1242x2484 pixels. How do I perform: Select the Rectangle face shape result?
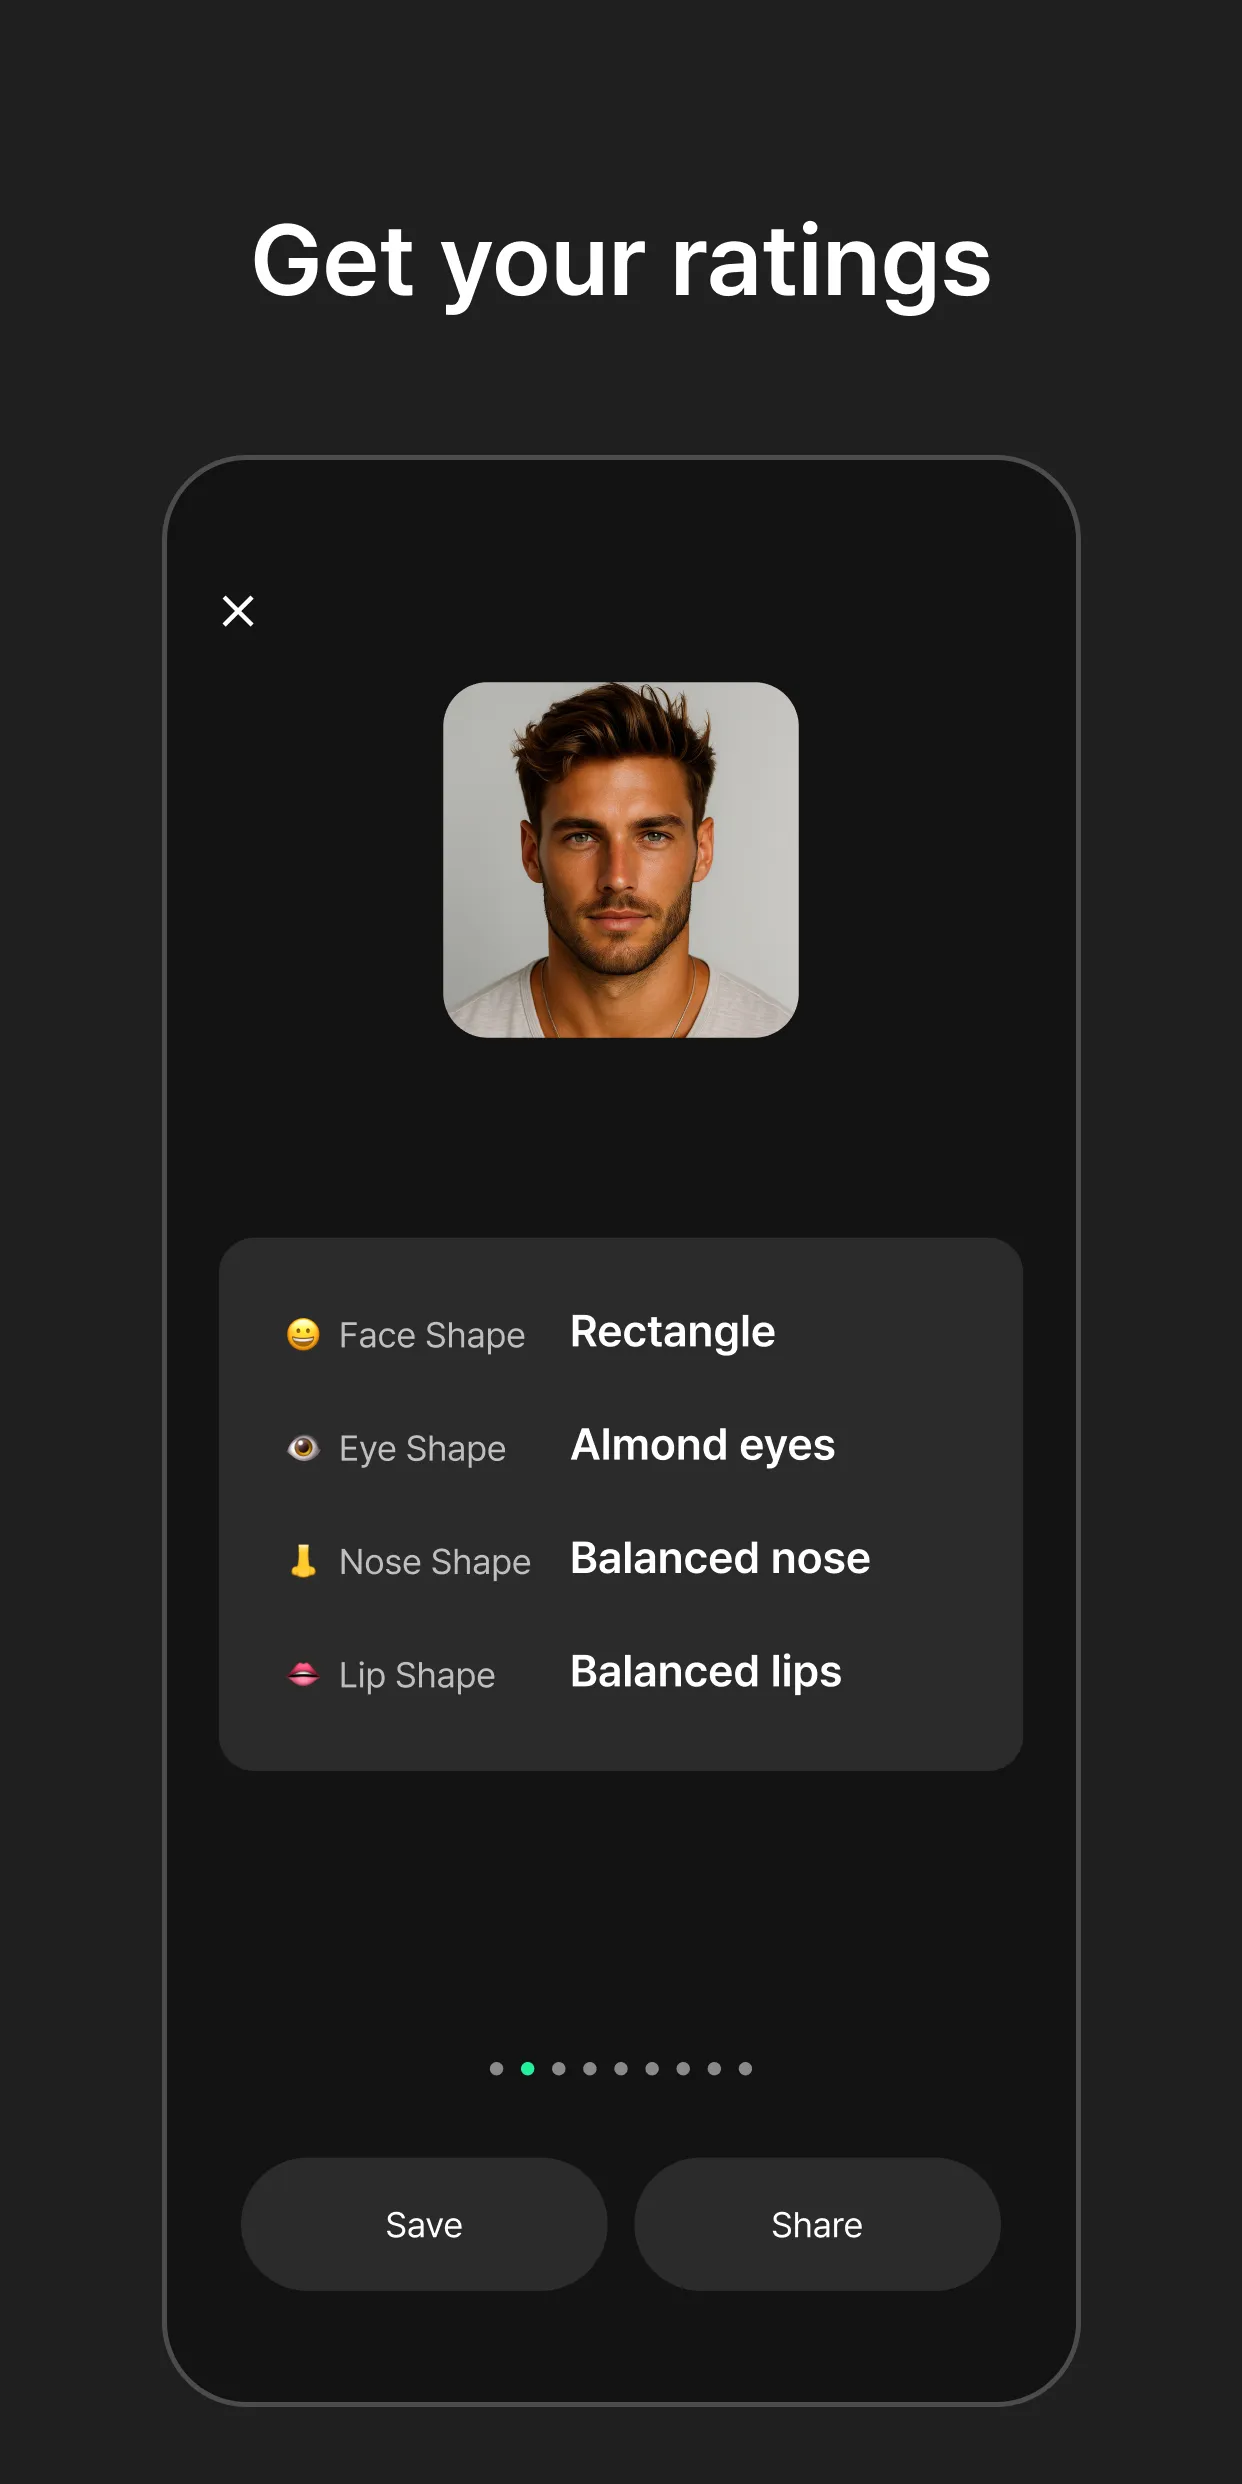click(672, 1332)
